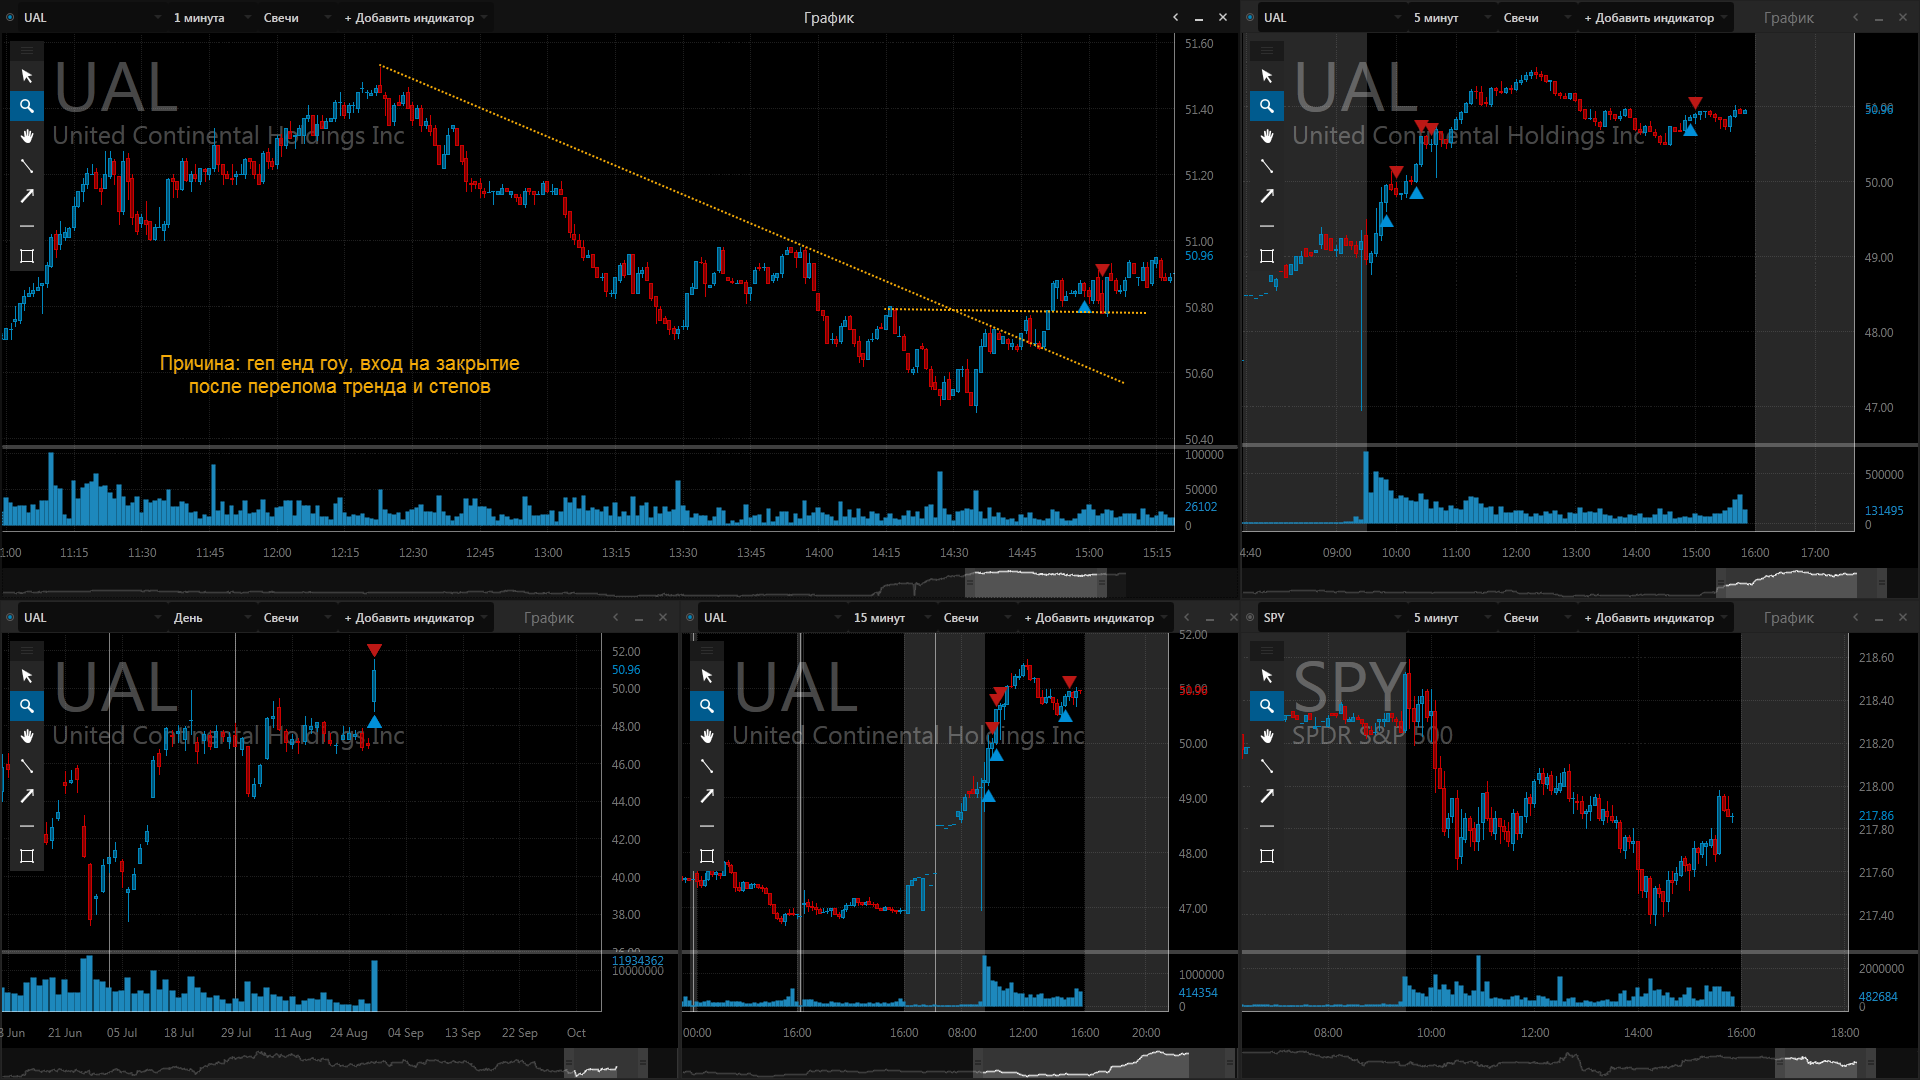The height and width of the screenshot is (1080, 1920).
Task: Select the cursor tool in the daily UAL chart
Action: [x=27, y=676]
